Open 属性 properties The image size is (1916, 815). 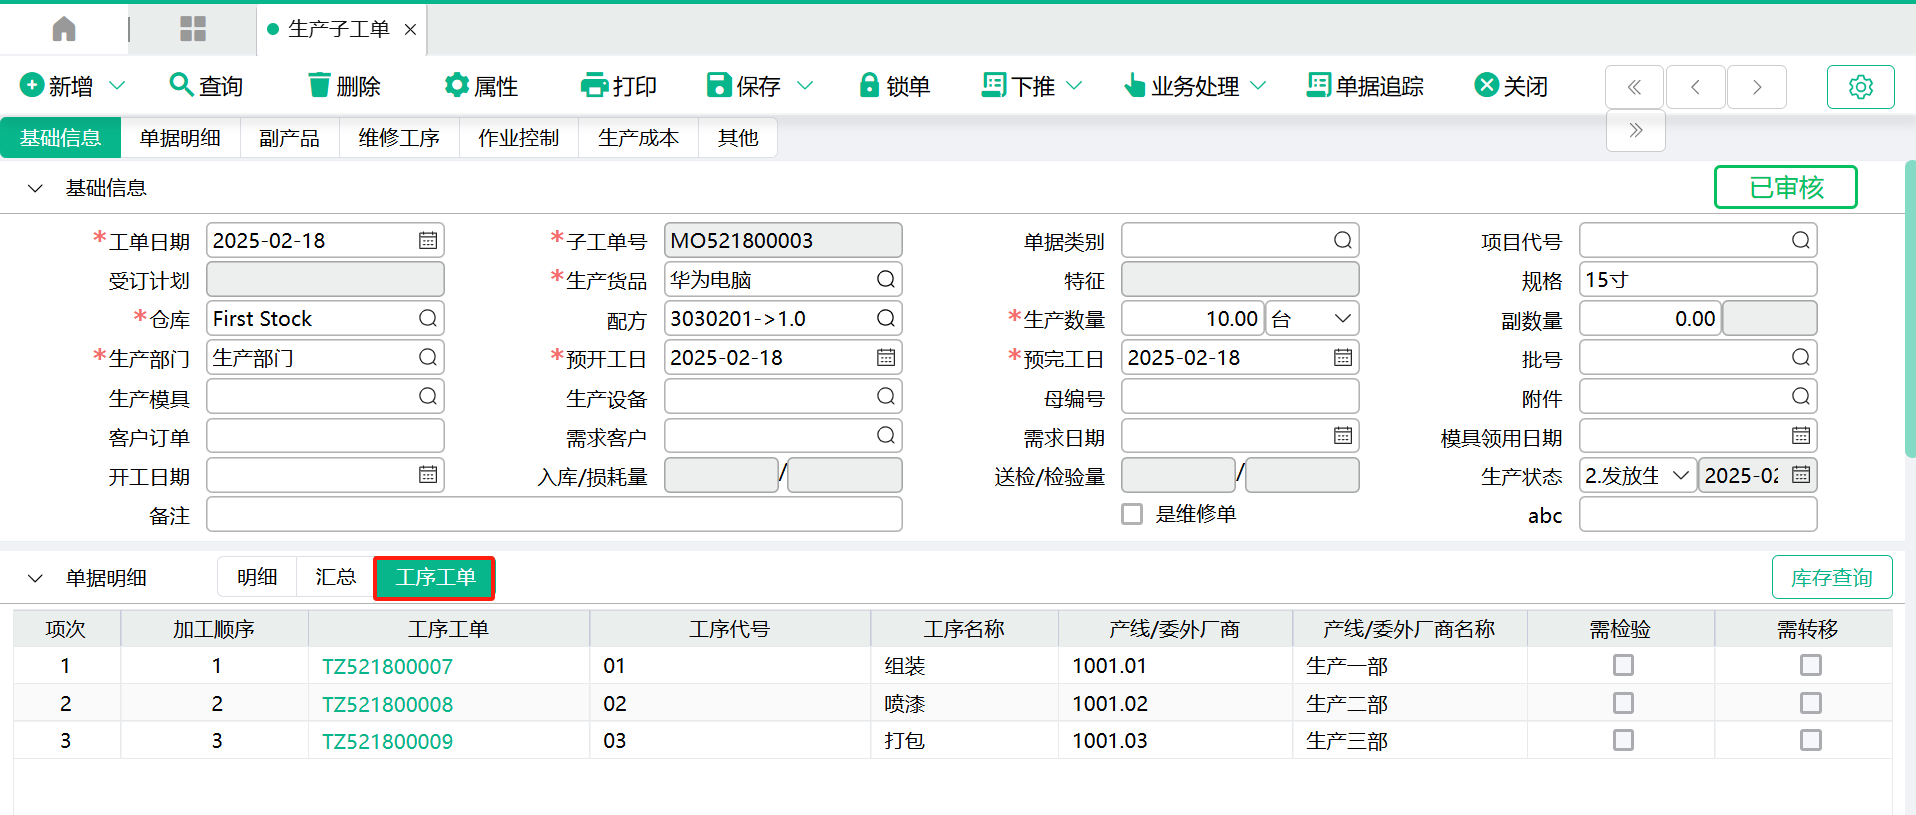[x=481, y=86]
